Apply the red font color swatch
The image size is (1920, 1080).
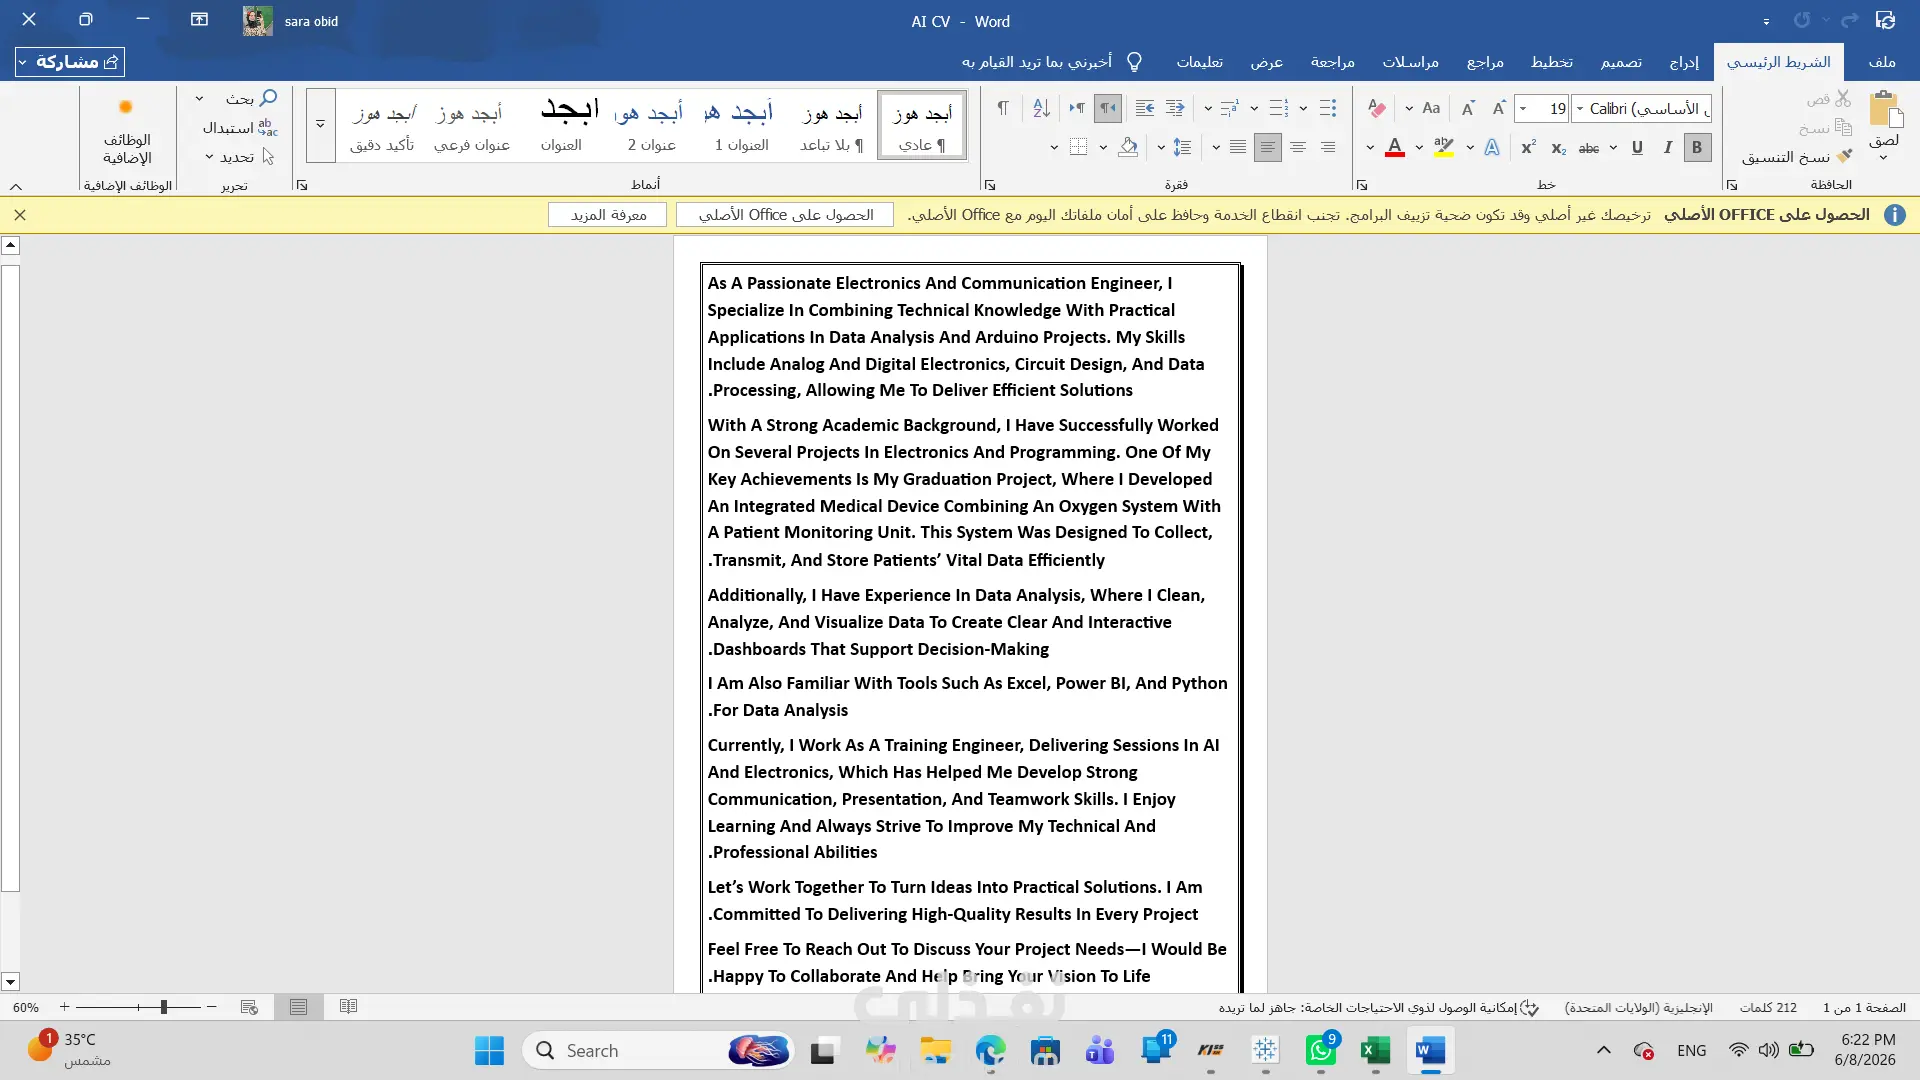click(1395, 148)
